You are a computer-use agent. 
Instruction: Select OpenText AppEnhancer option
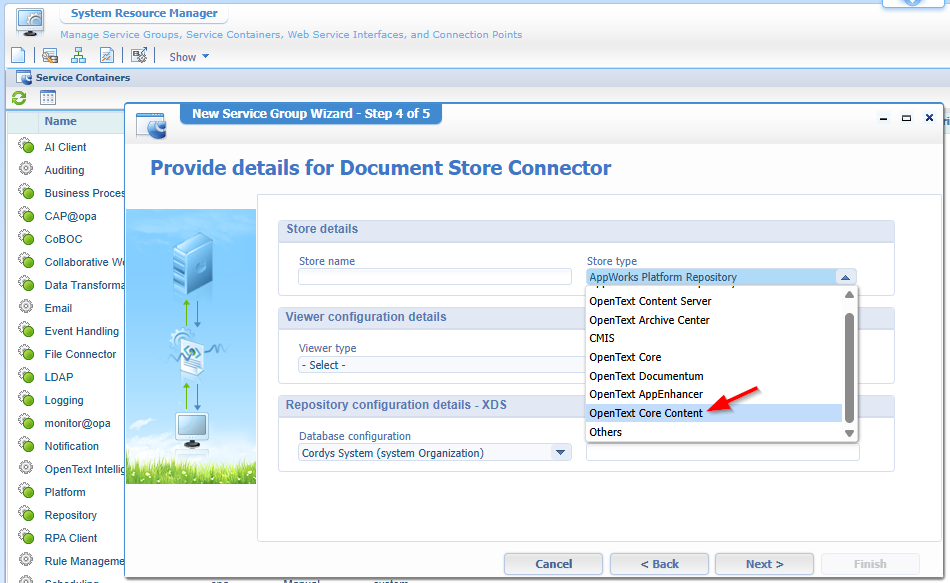click(646, 394)
